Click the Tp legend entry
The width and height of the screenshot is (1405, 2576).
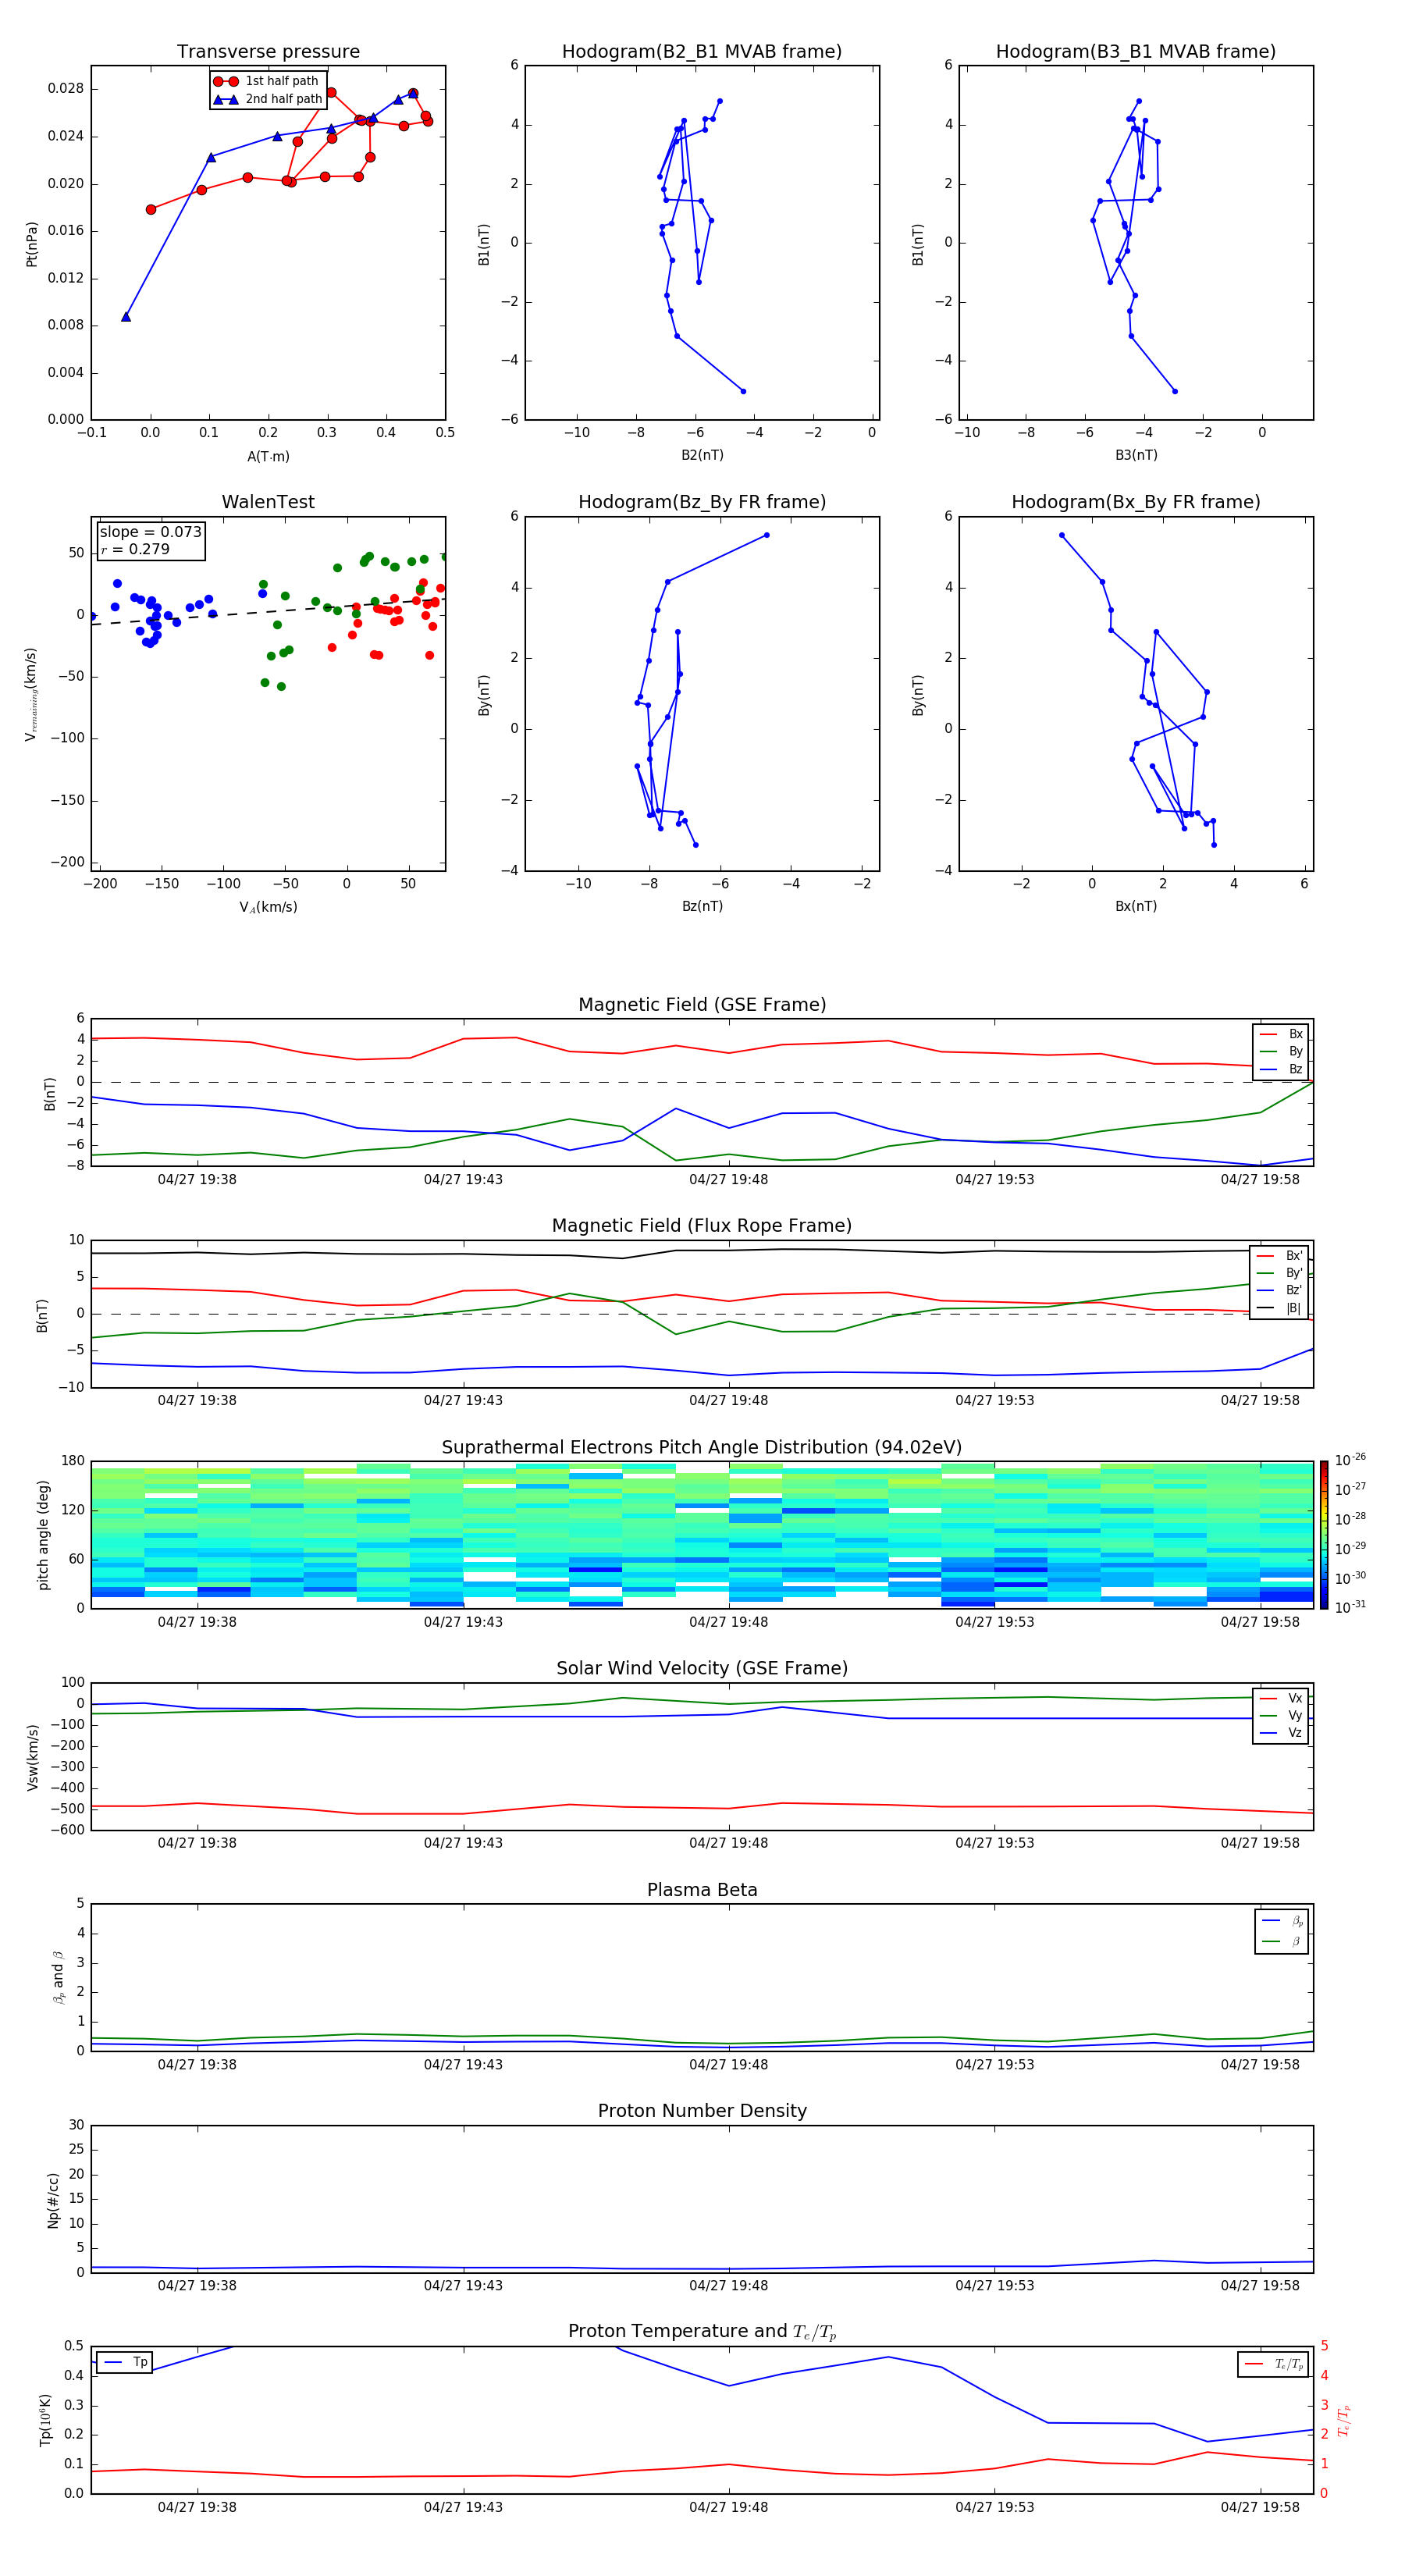tap(124, 2362)
